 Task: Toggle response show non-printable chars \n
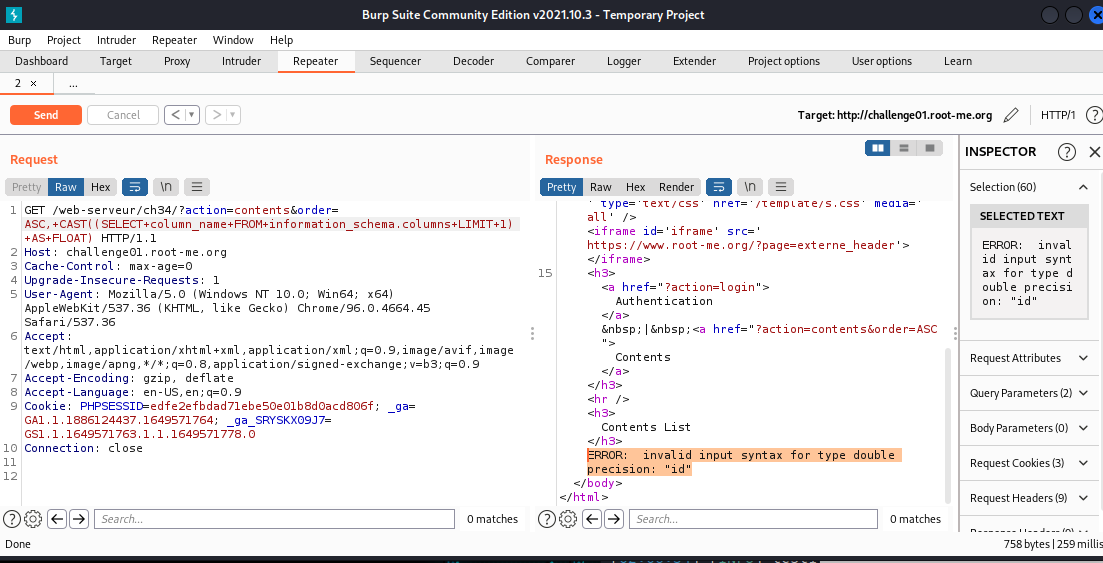point(750,187)
